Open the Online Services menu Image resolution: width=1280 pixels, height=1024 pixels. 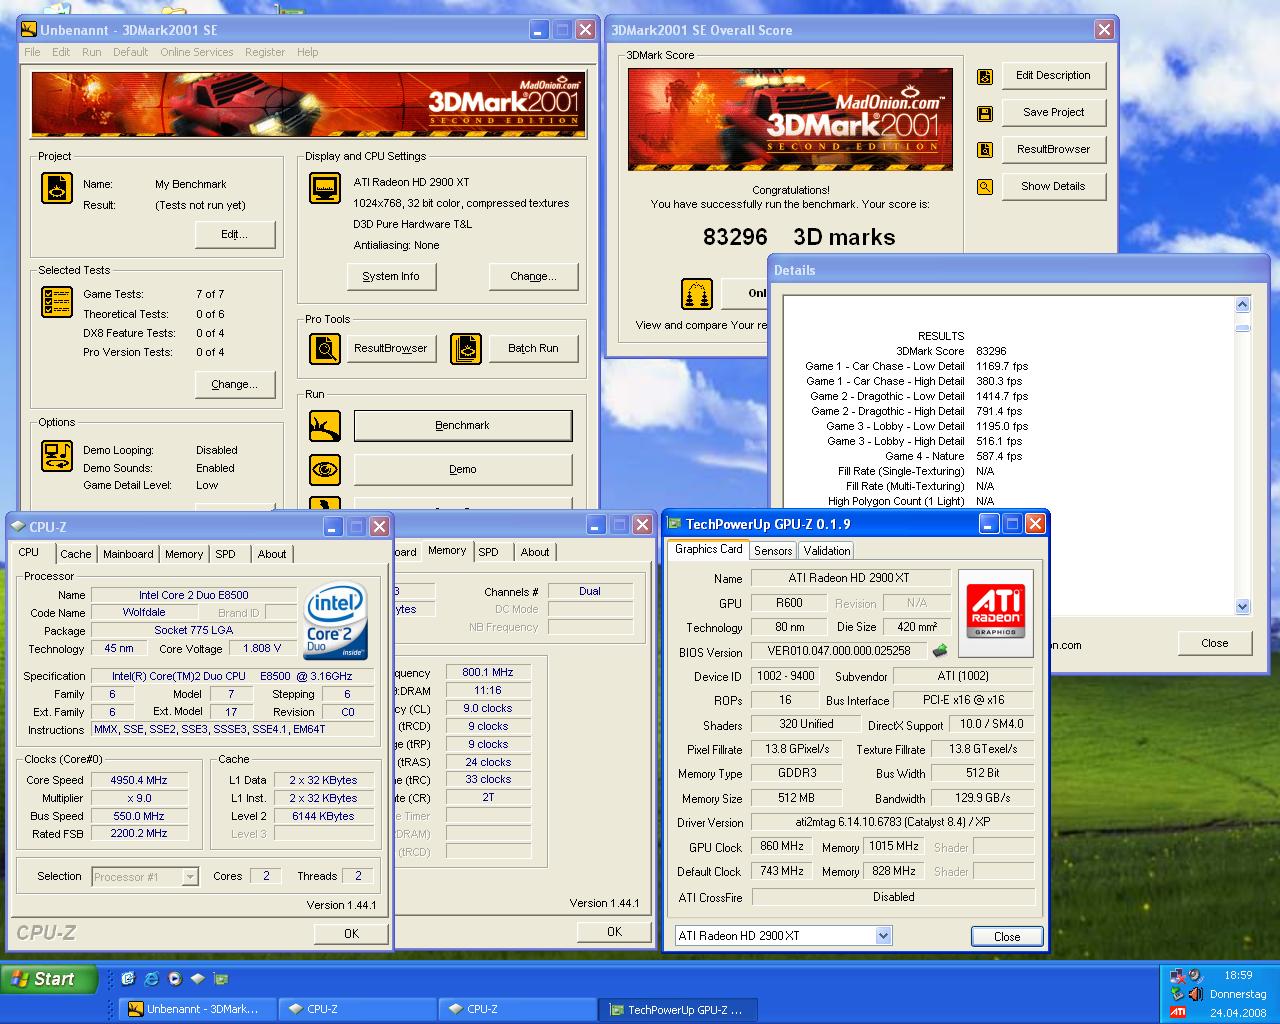[196, 52]
